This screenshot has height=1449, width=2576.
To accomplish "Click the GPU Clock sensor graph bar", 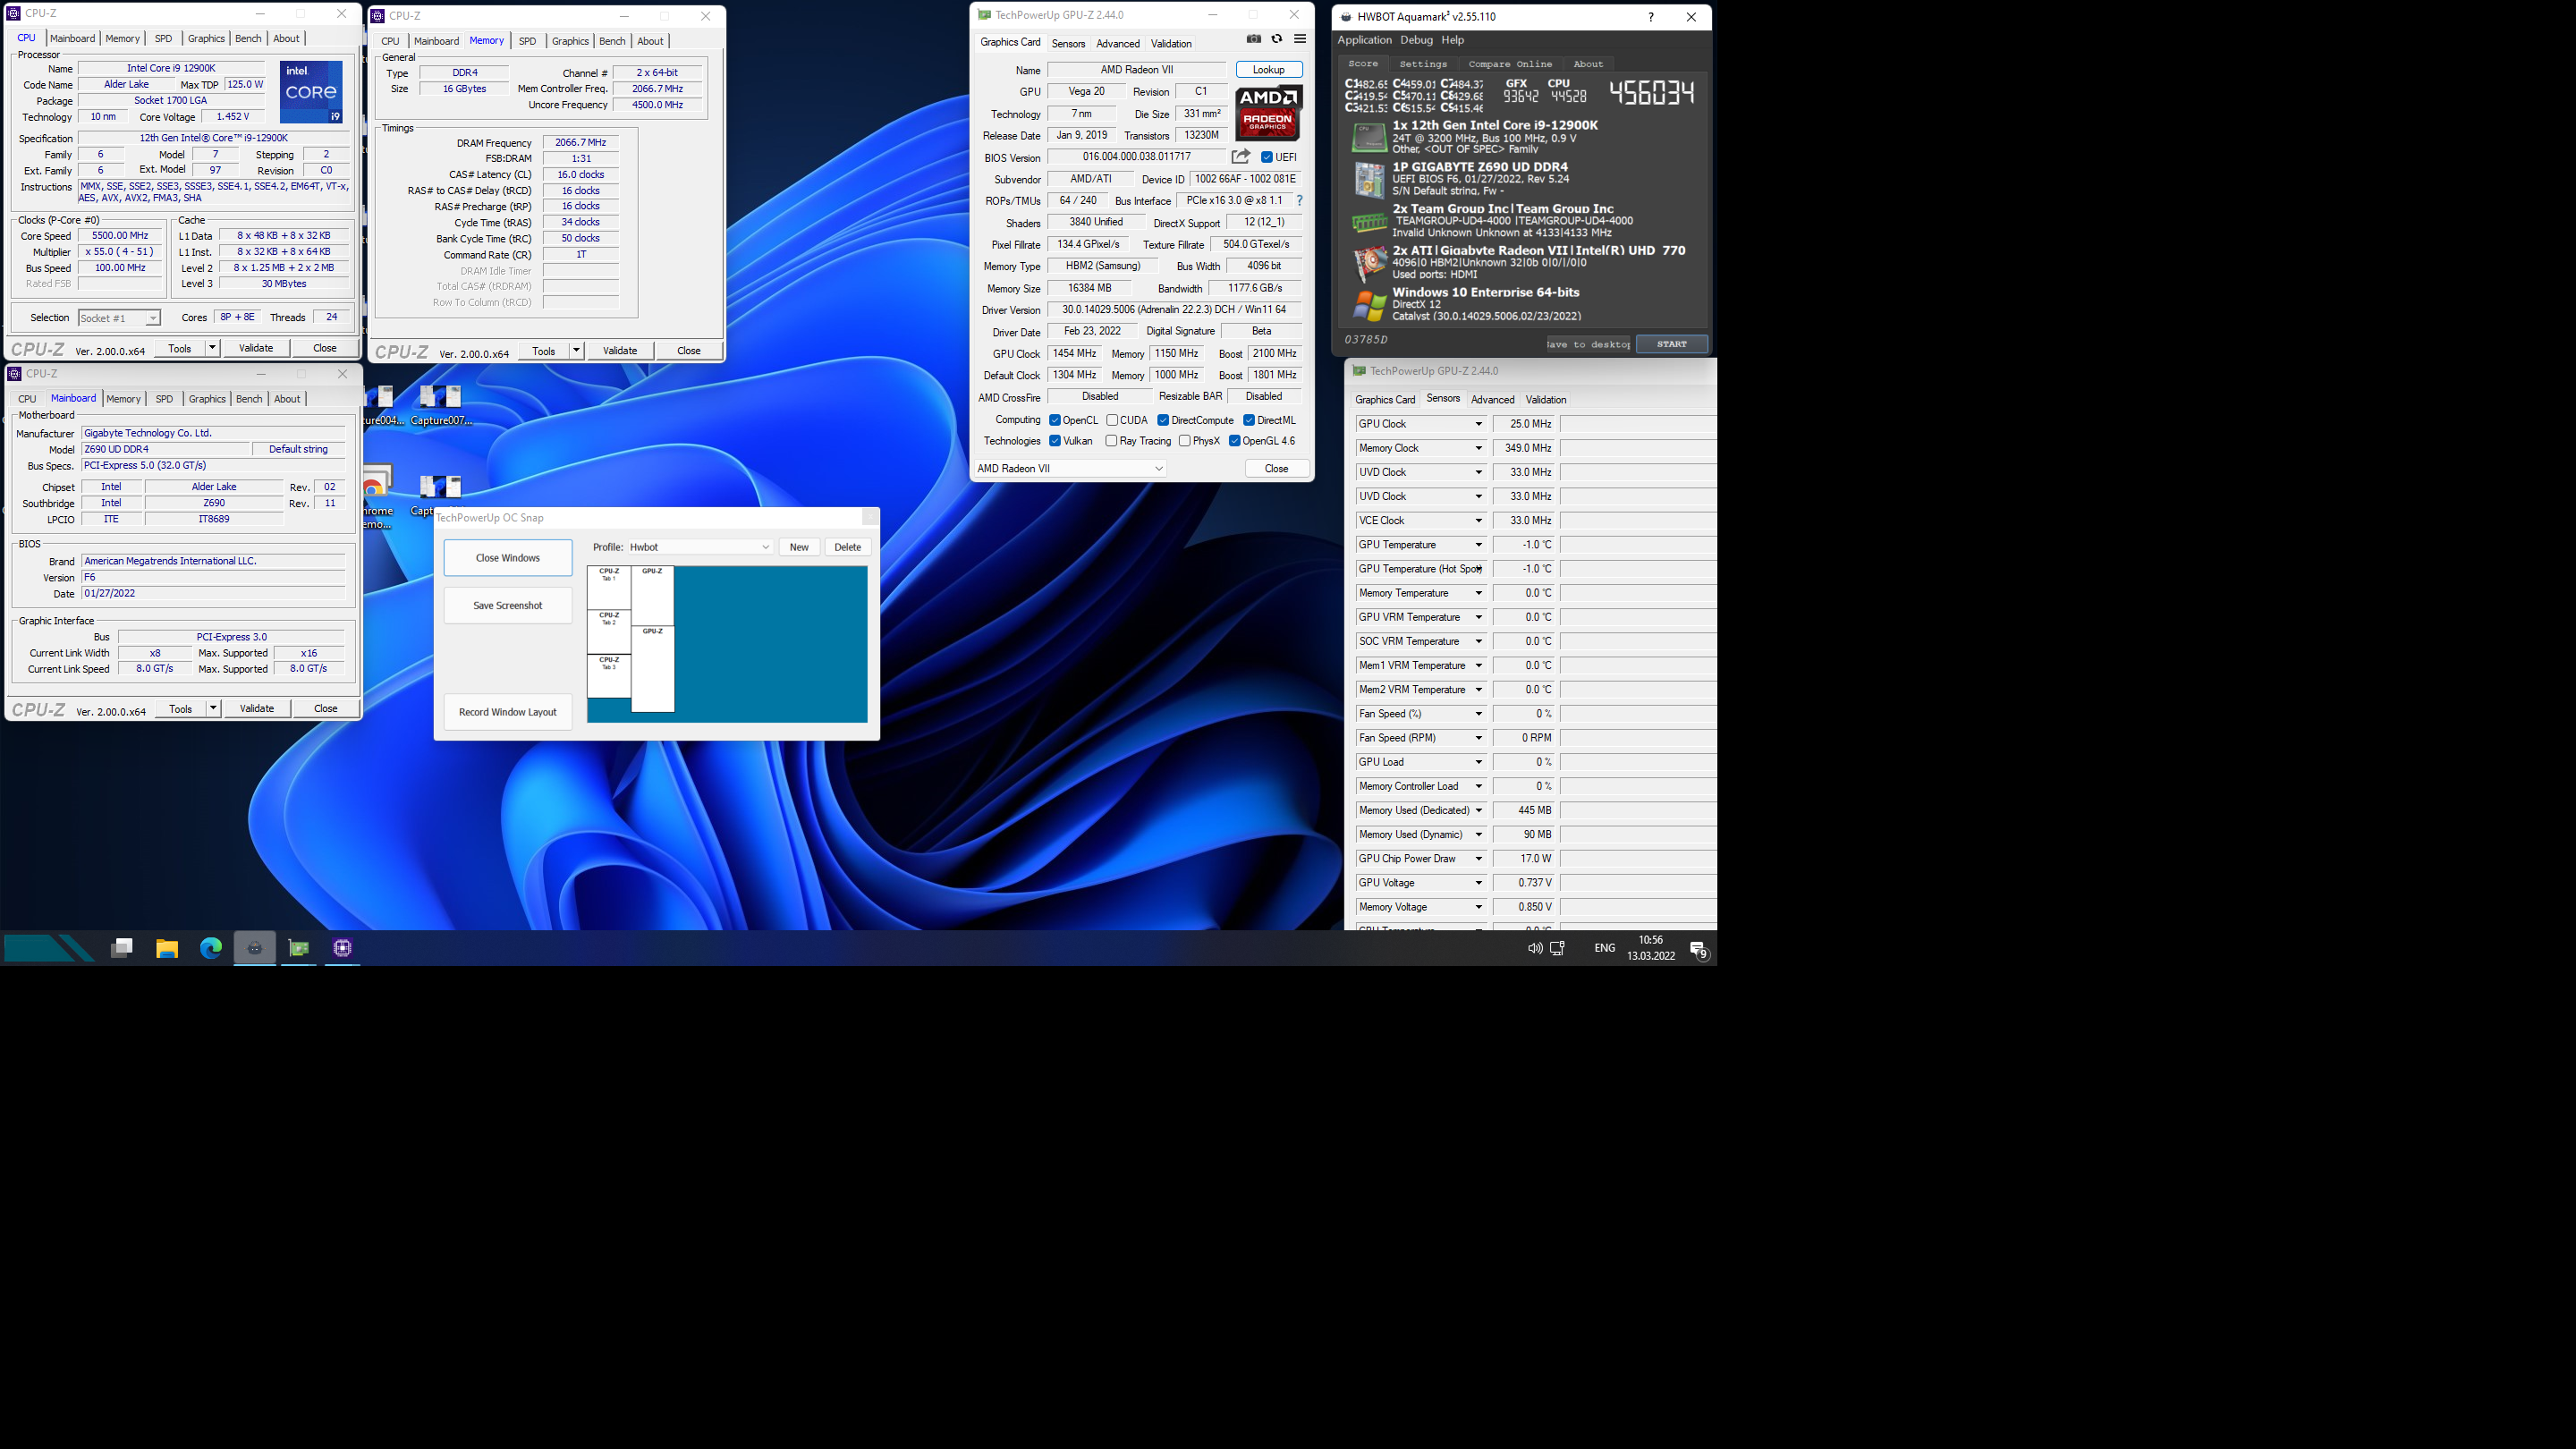I will pos(1638,424).
